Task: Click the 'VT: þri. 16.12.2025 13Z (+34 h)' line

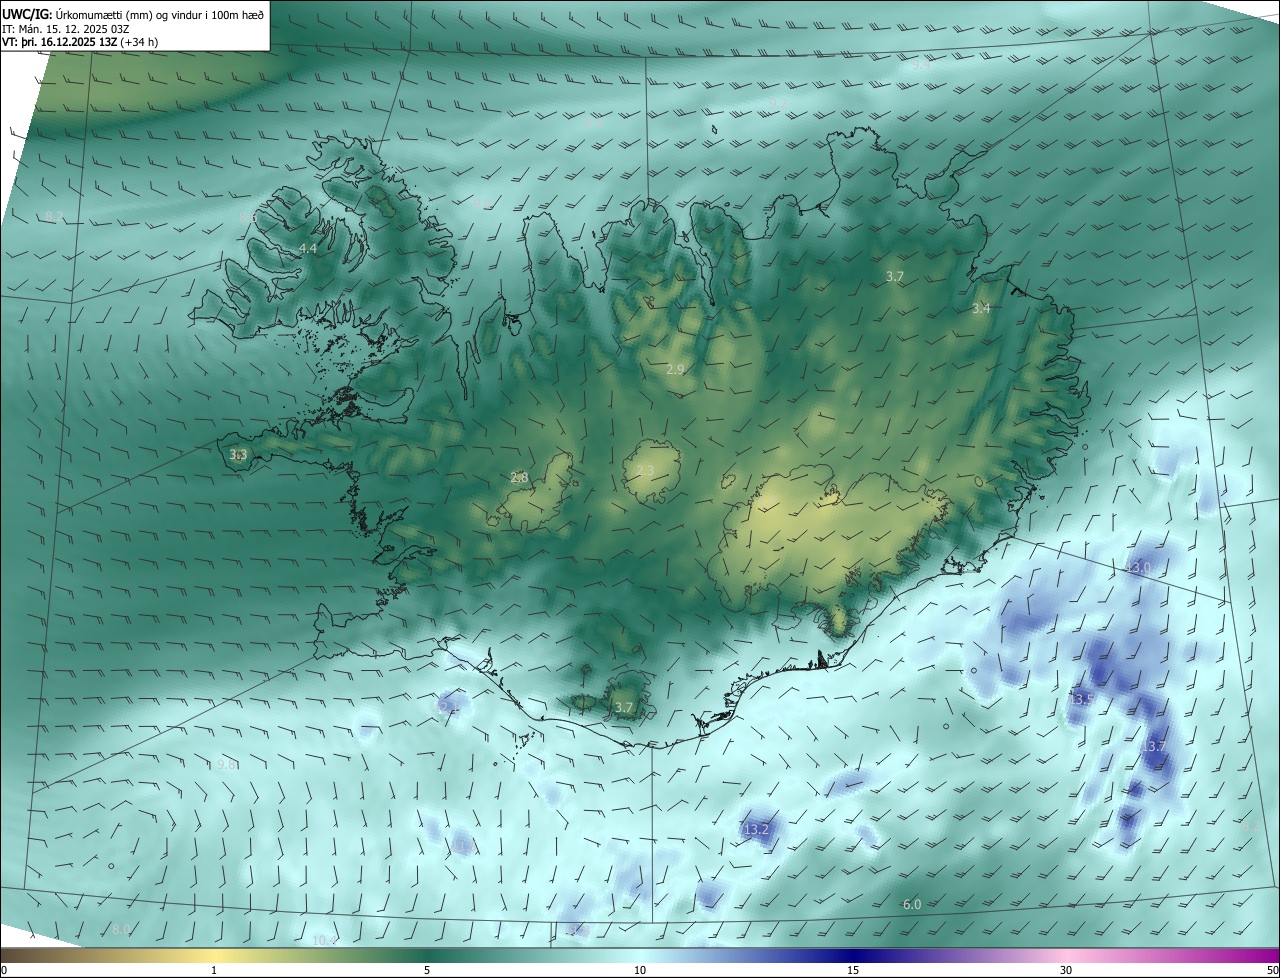Action: click(80, 42)
